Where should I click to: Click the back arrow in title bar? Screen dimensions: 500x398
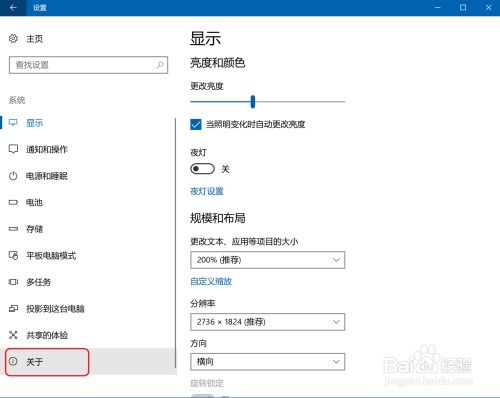coord(13,7)
